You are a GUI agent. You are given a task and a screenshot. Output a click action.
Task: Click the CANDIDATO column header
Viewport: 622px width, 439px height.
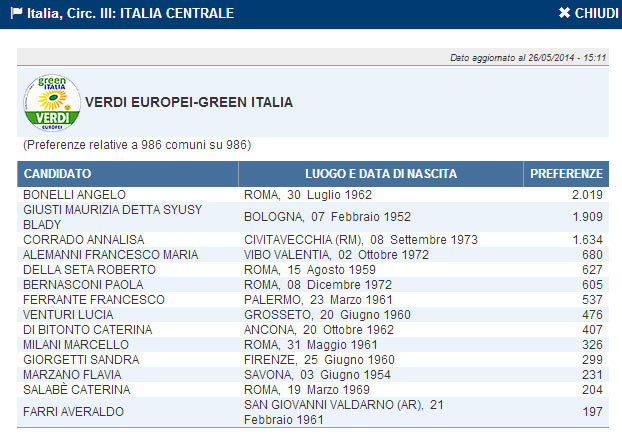pyautogui.click(x=58, y=174)
